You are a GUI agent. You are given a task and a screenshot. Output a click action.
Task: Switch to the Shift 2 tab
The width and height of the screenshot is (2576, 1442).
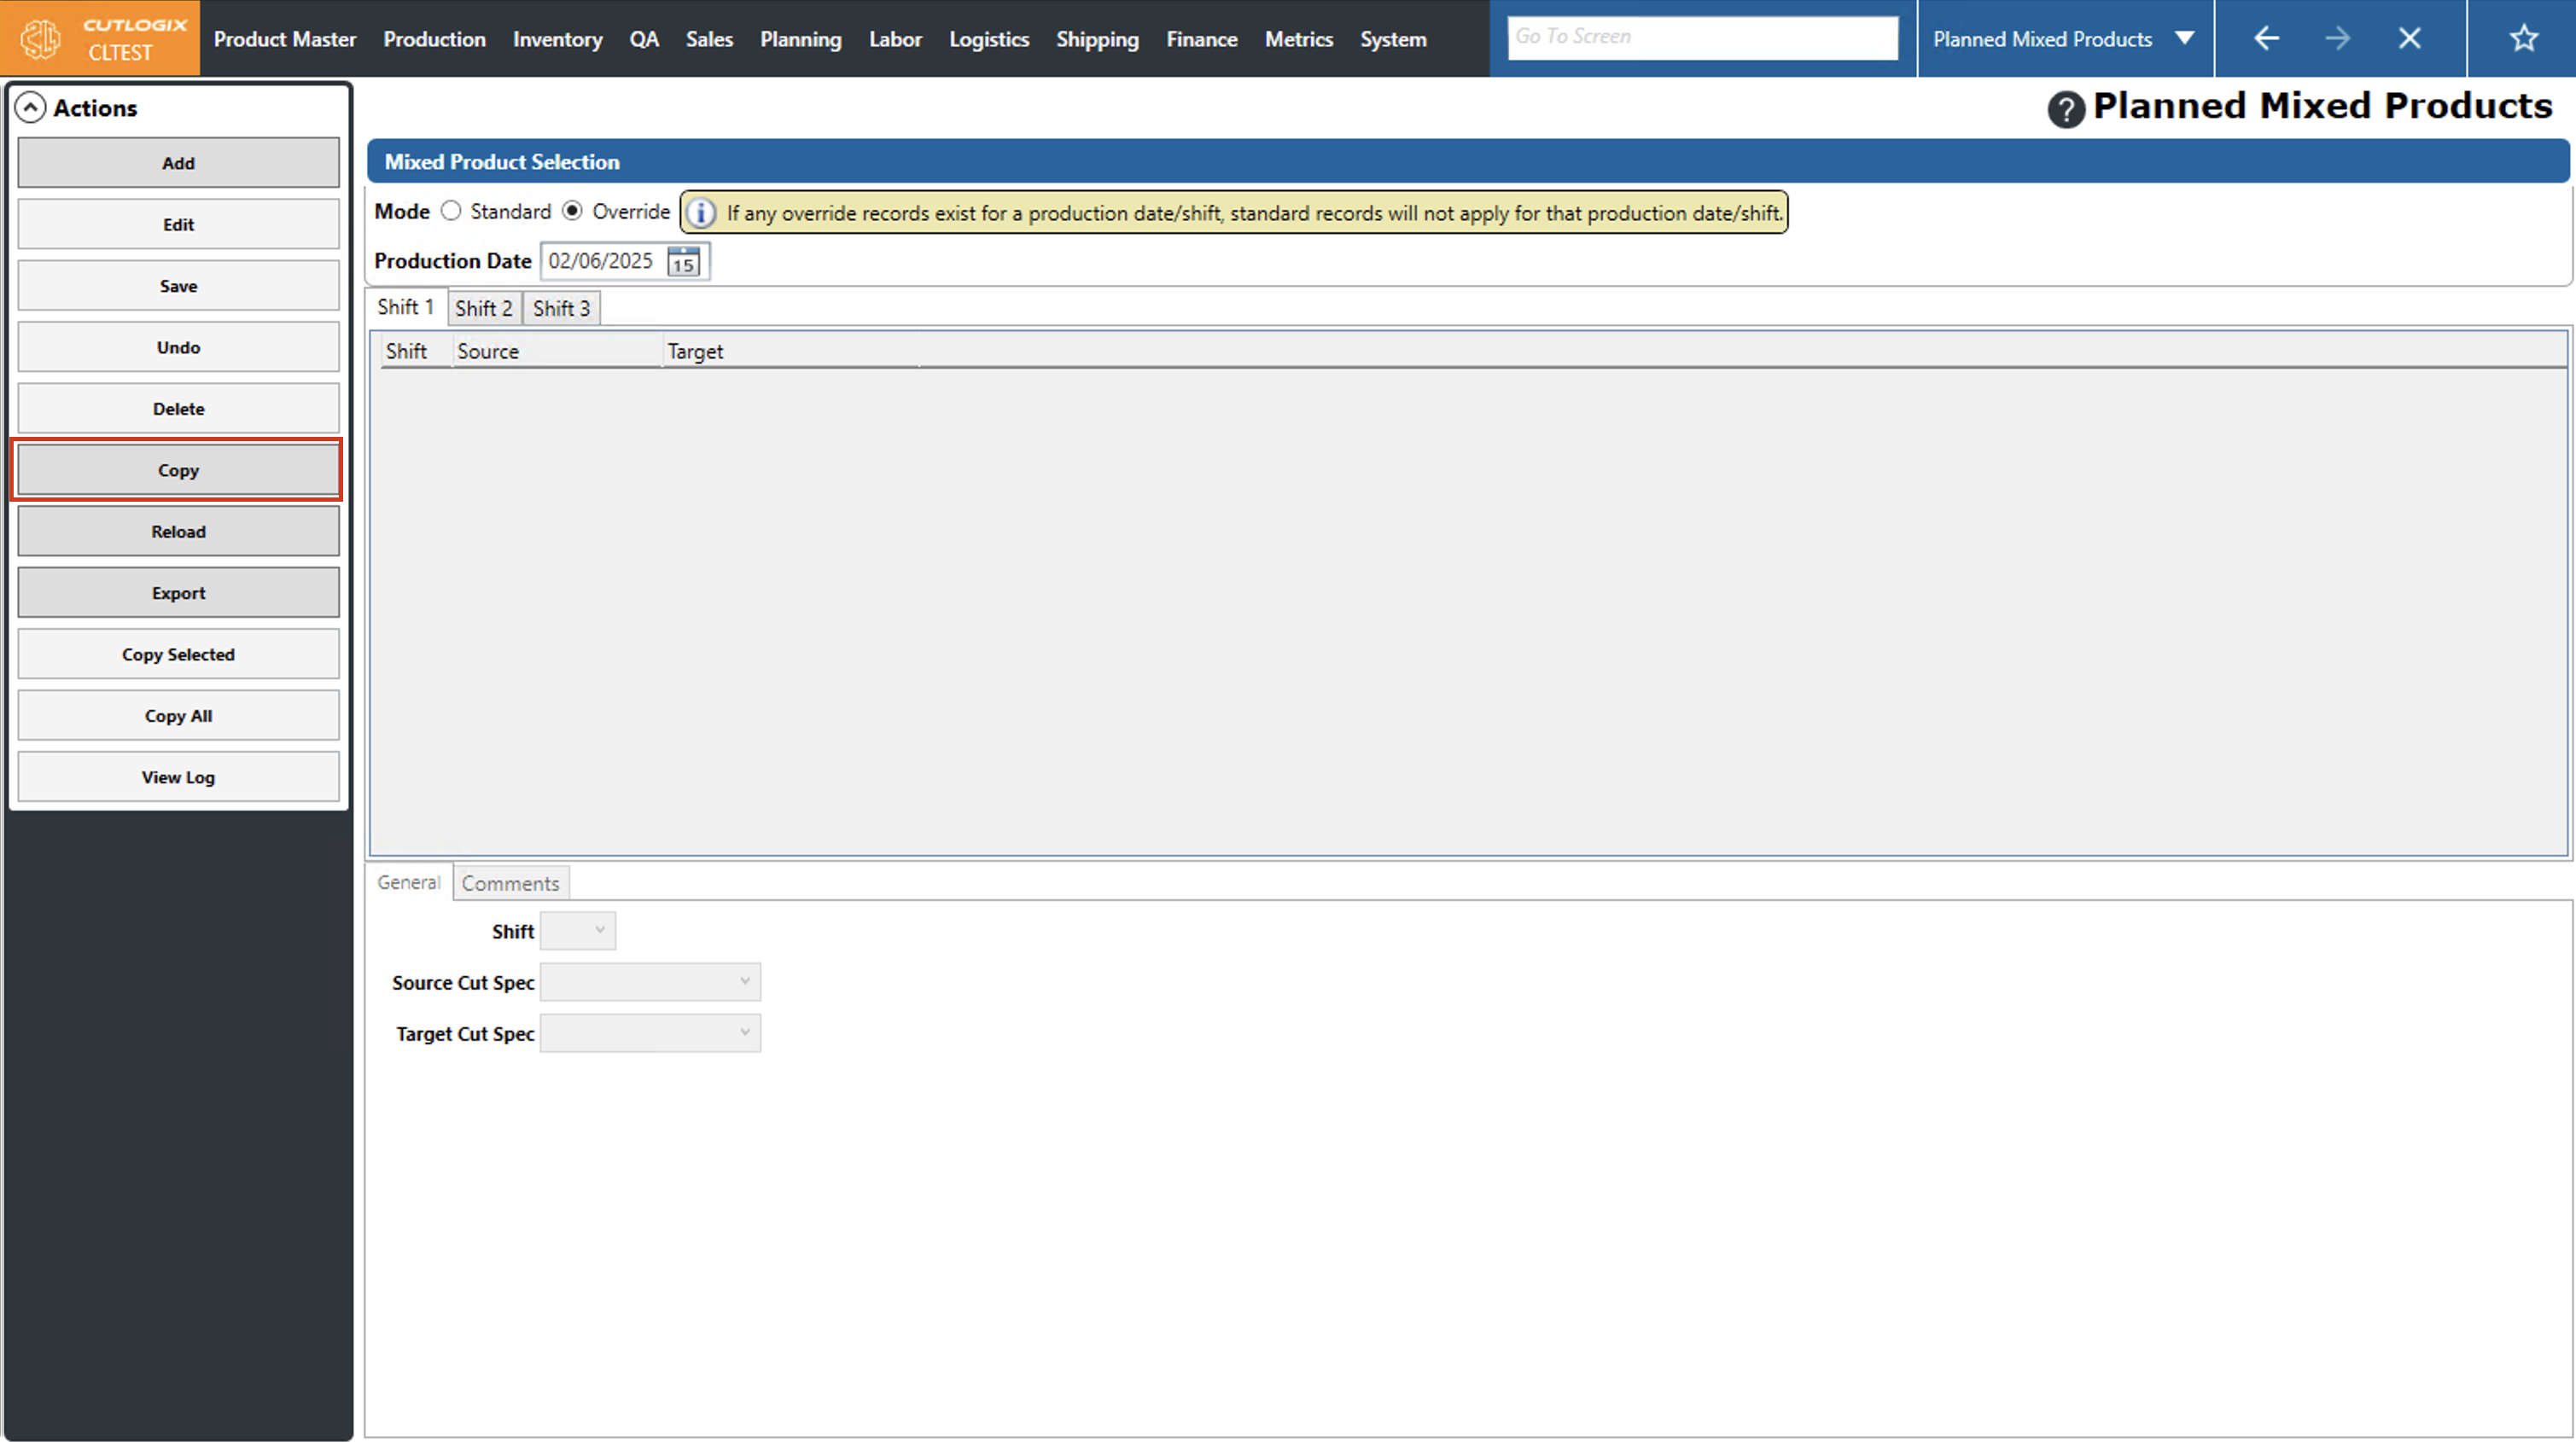click(483, 308)
